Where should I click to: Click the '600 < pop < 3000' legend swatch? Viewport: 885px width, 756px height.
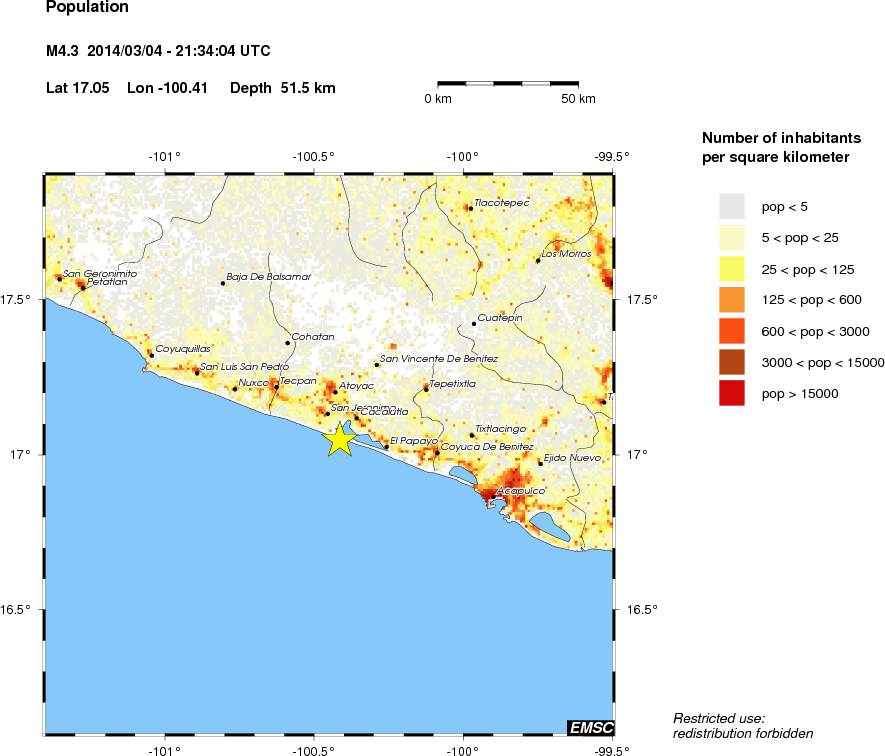click(x=733, y=331)
